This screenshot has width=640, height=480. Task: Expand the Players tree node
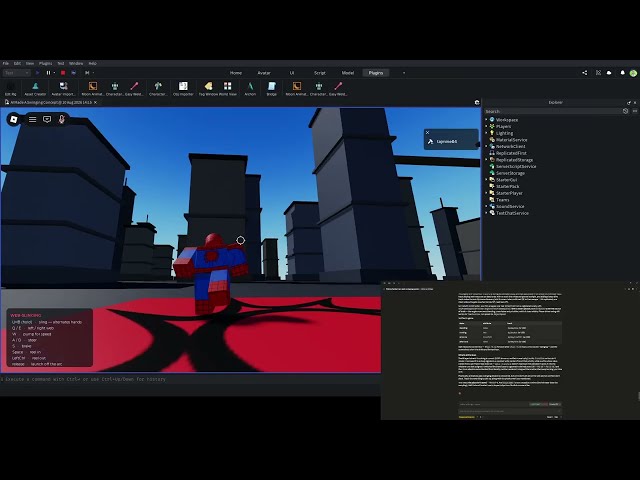click(x=486, y=127)
